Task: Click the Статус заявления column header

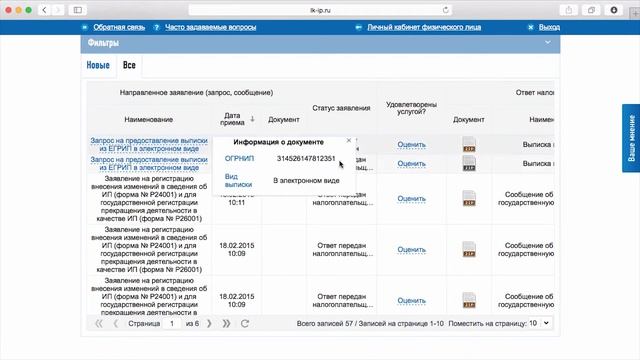Action: point(341,108)
